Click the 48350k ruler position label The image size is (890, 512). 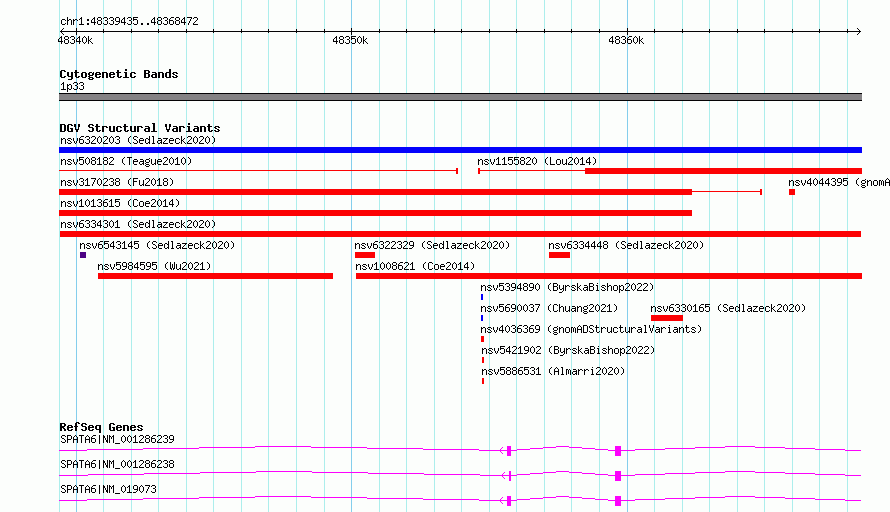[350, 40]
